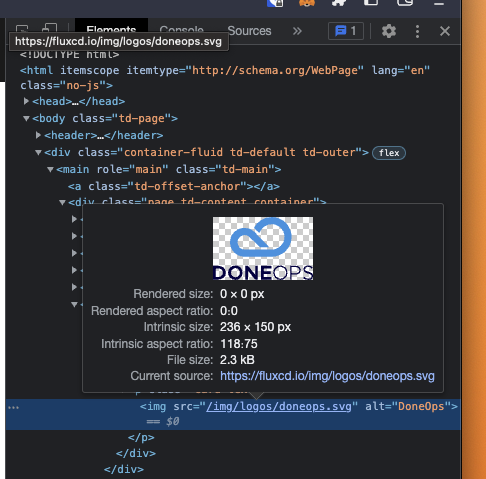Viewport: 486px width, 479px height.
Task: Click the intrinsic aspect ratio 118:75 value
Action: click(239, 344)
